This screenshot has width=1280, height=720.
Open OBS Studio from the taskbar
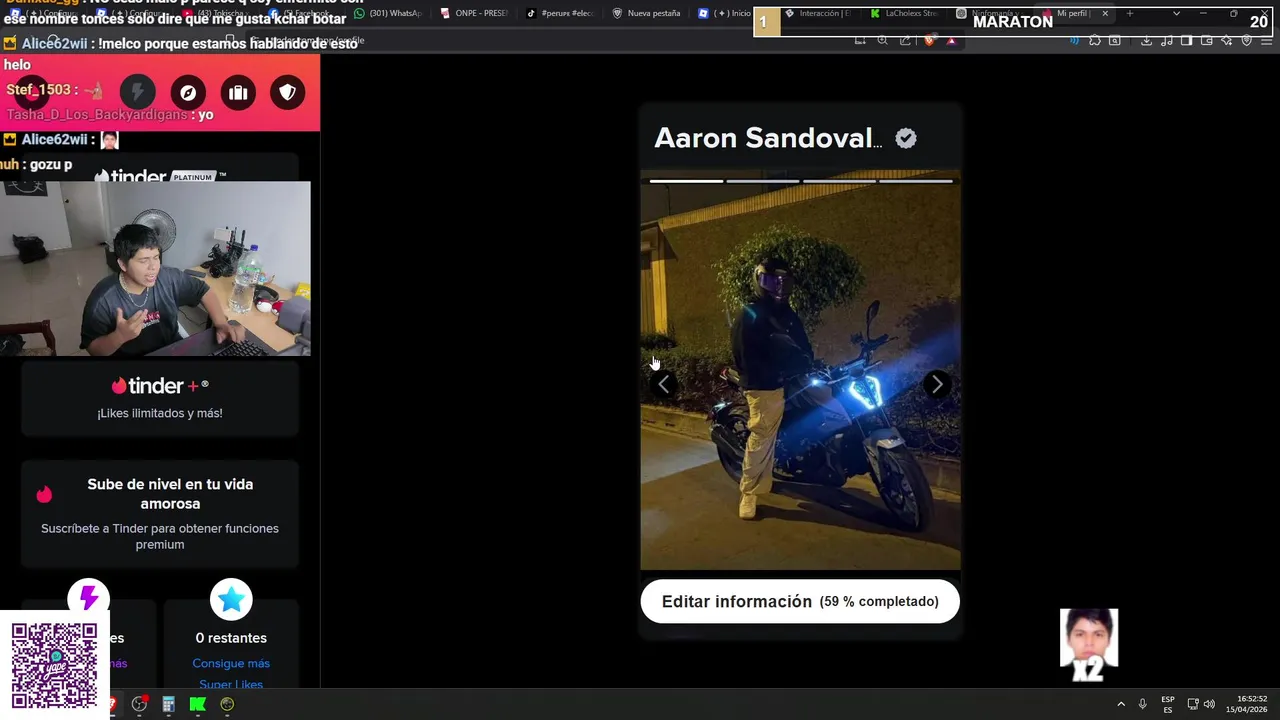tap(140, 704)
